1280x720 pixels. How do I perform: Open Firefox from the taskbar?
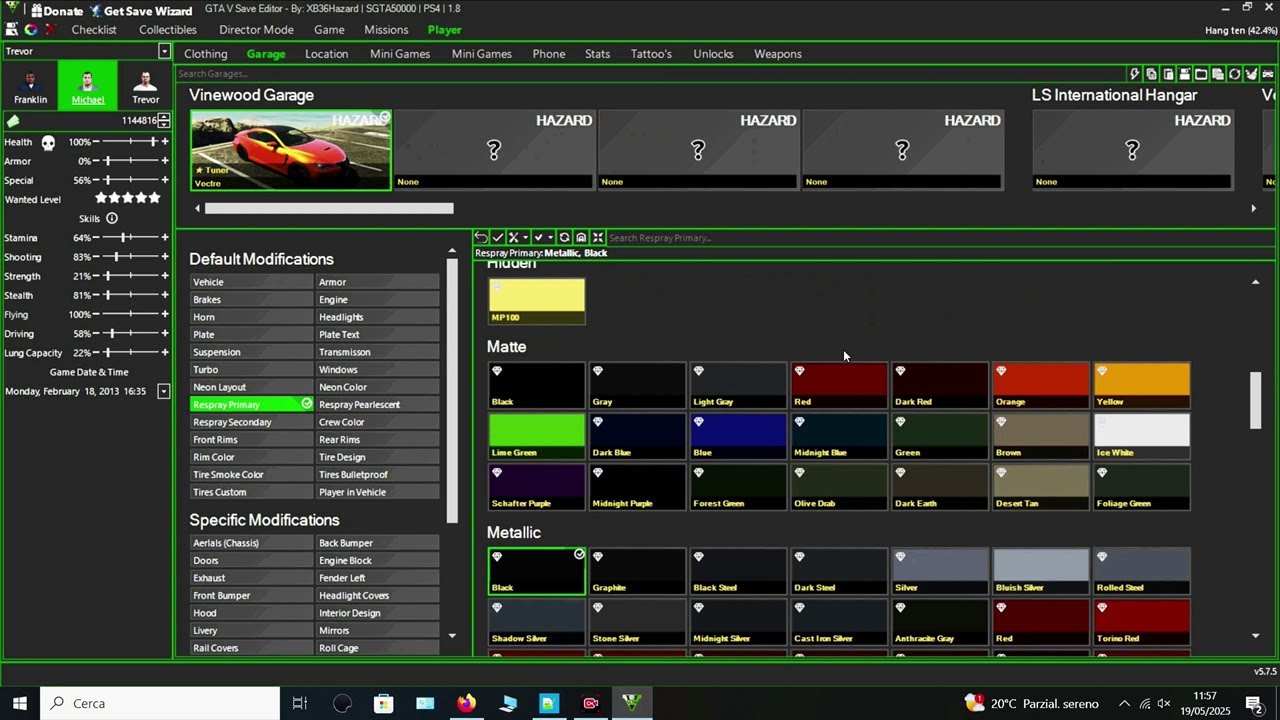click(466, 703)
